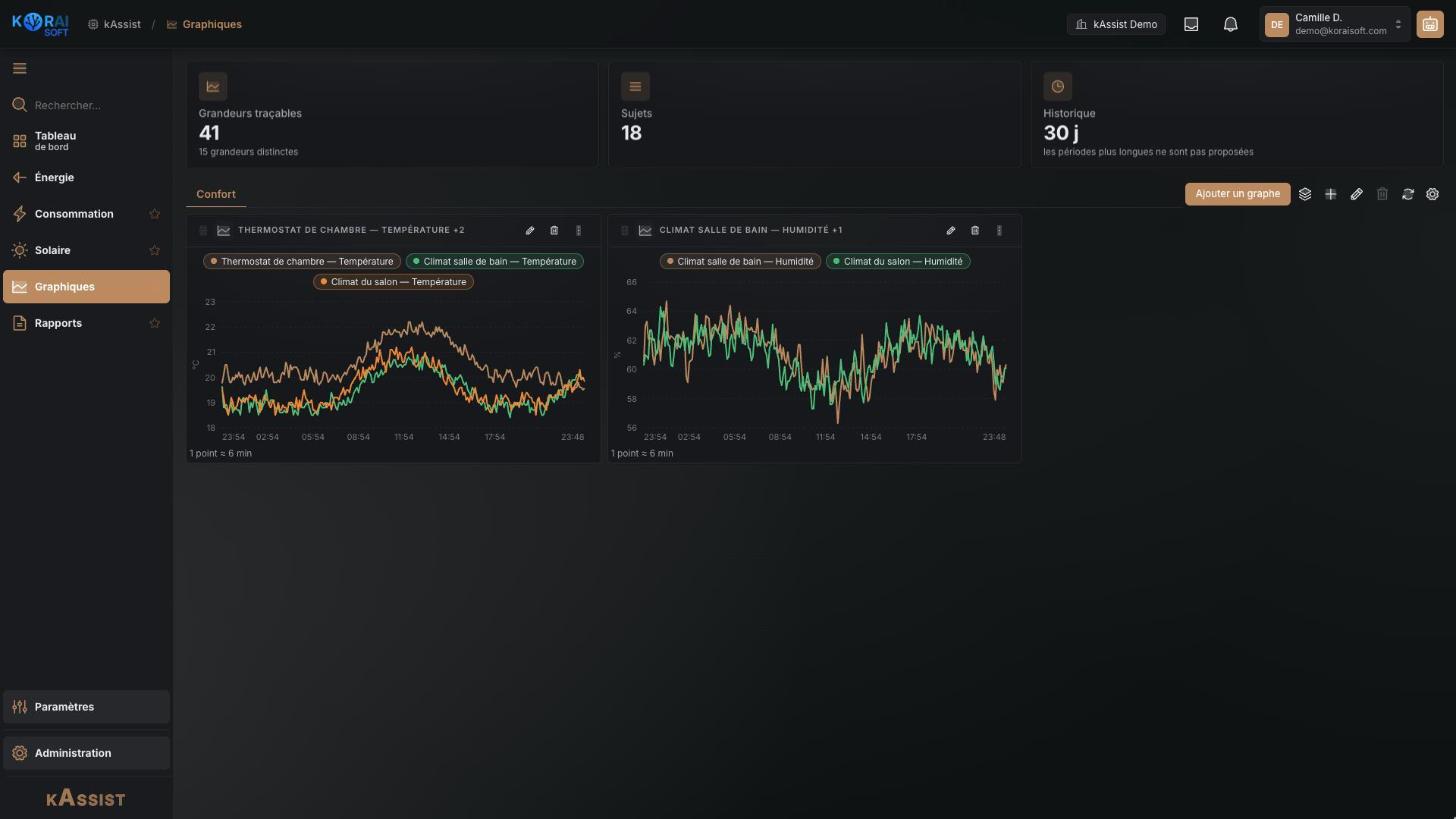Open more options for Thermostat de chambre graph

point(578,230)
